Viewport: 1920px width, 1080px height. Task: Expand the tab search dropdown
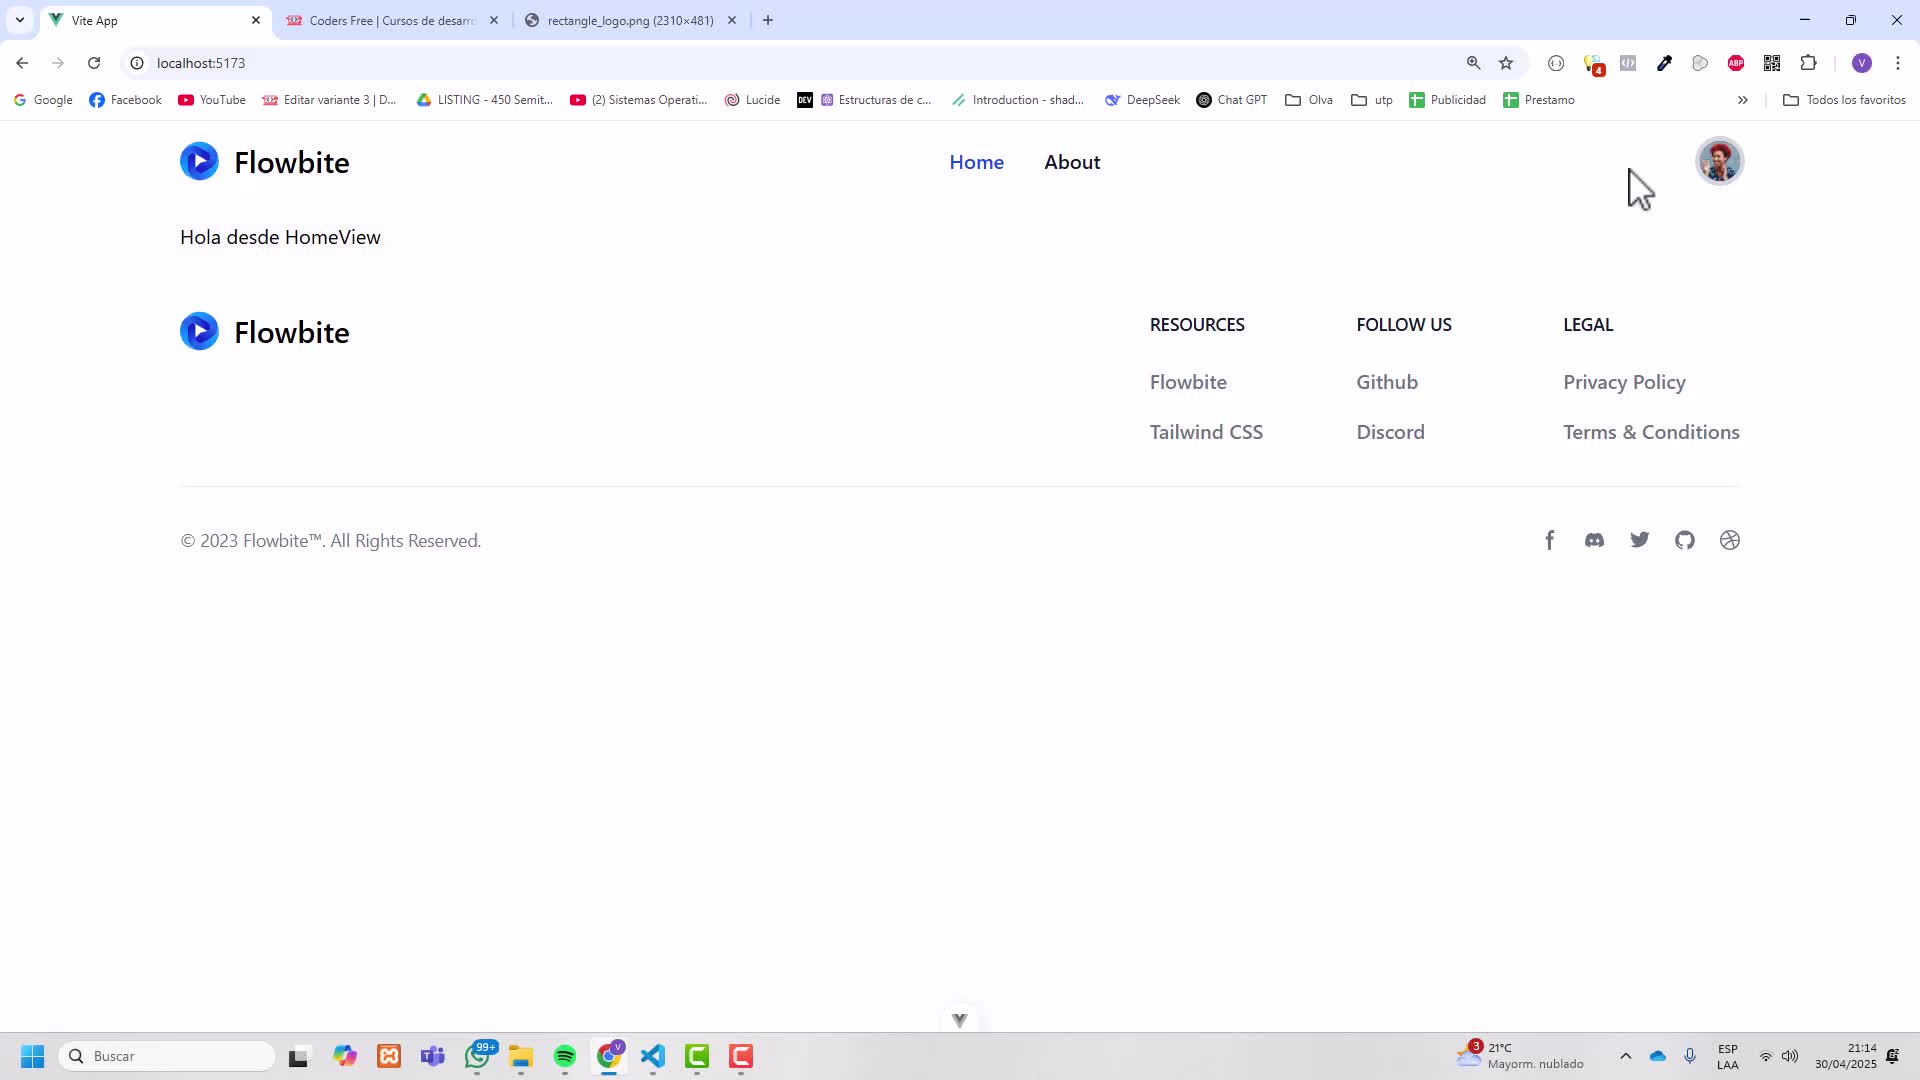point(20,20)
